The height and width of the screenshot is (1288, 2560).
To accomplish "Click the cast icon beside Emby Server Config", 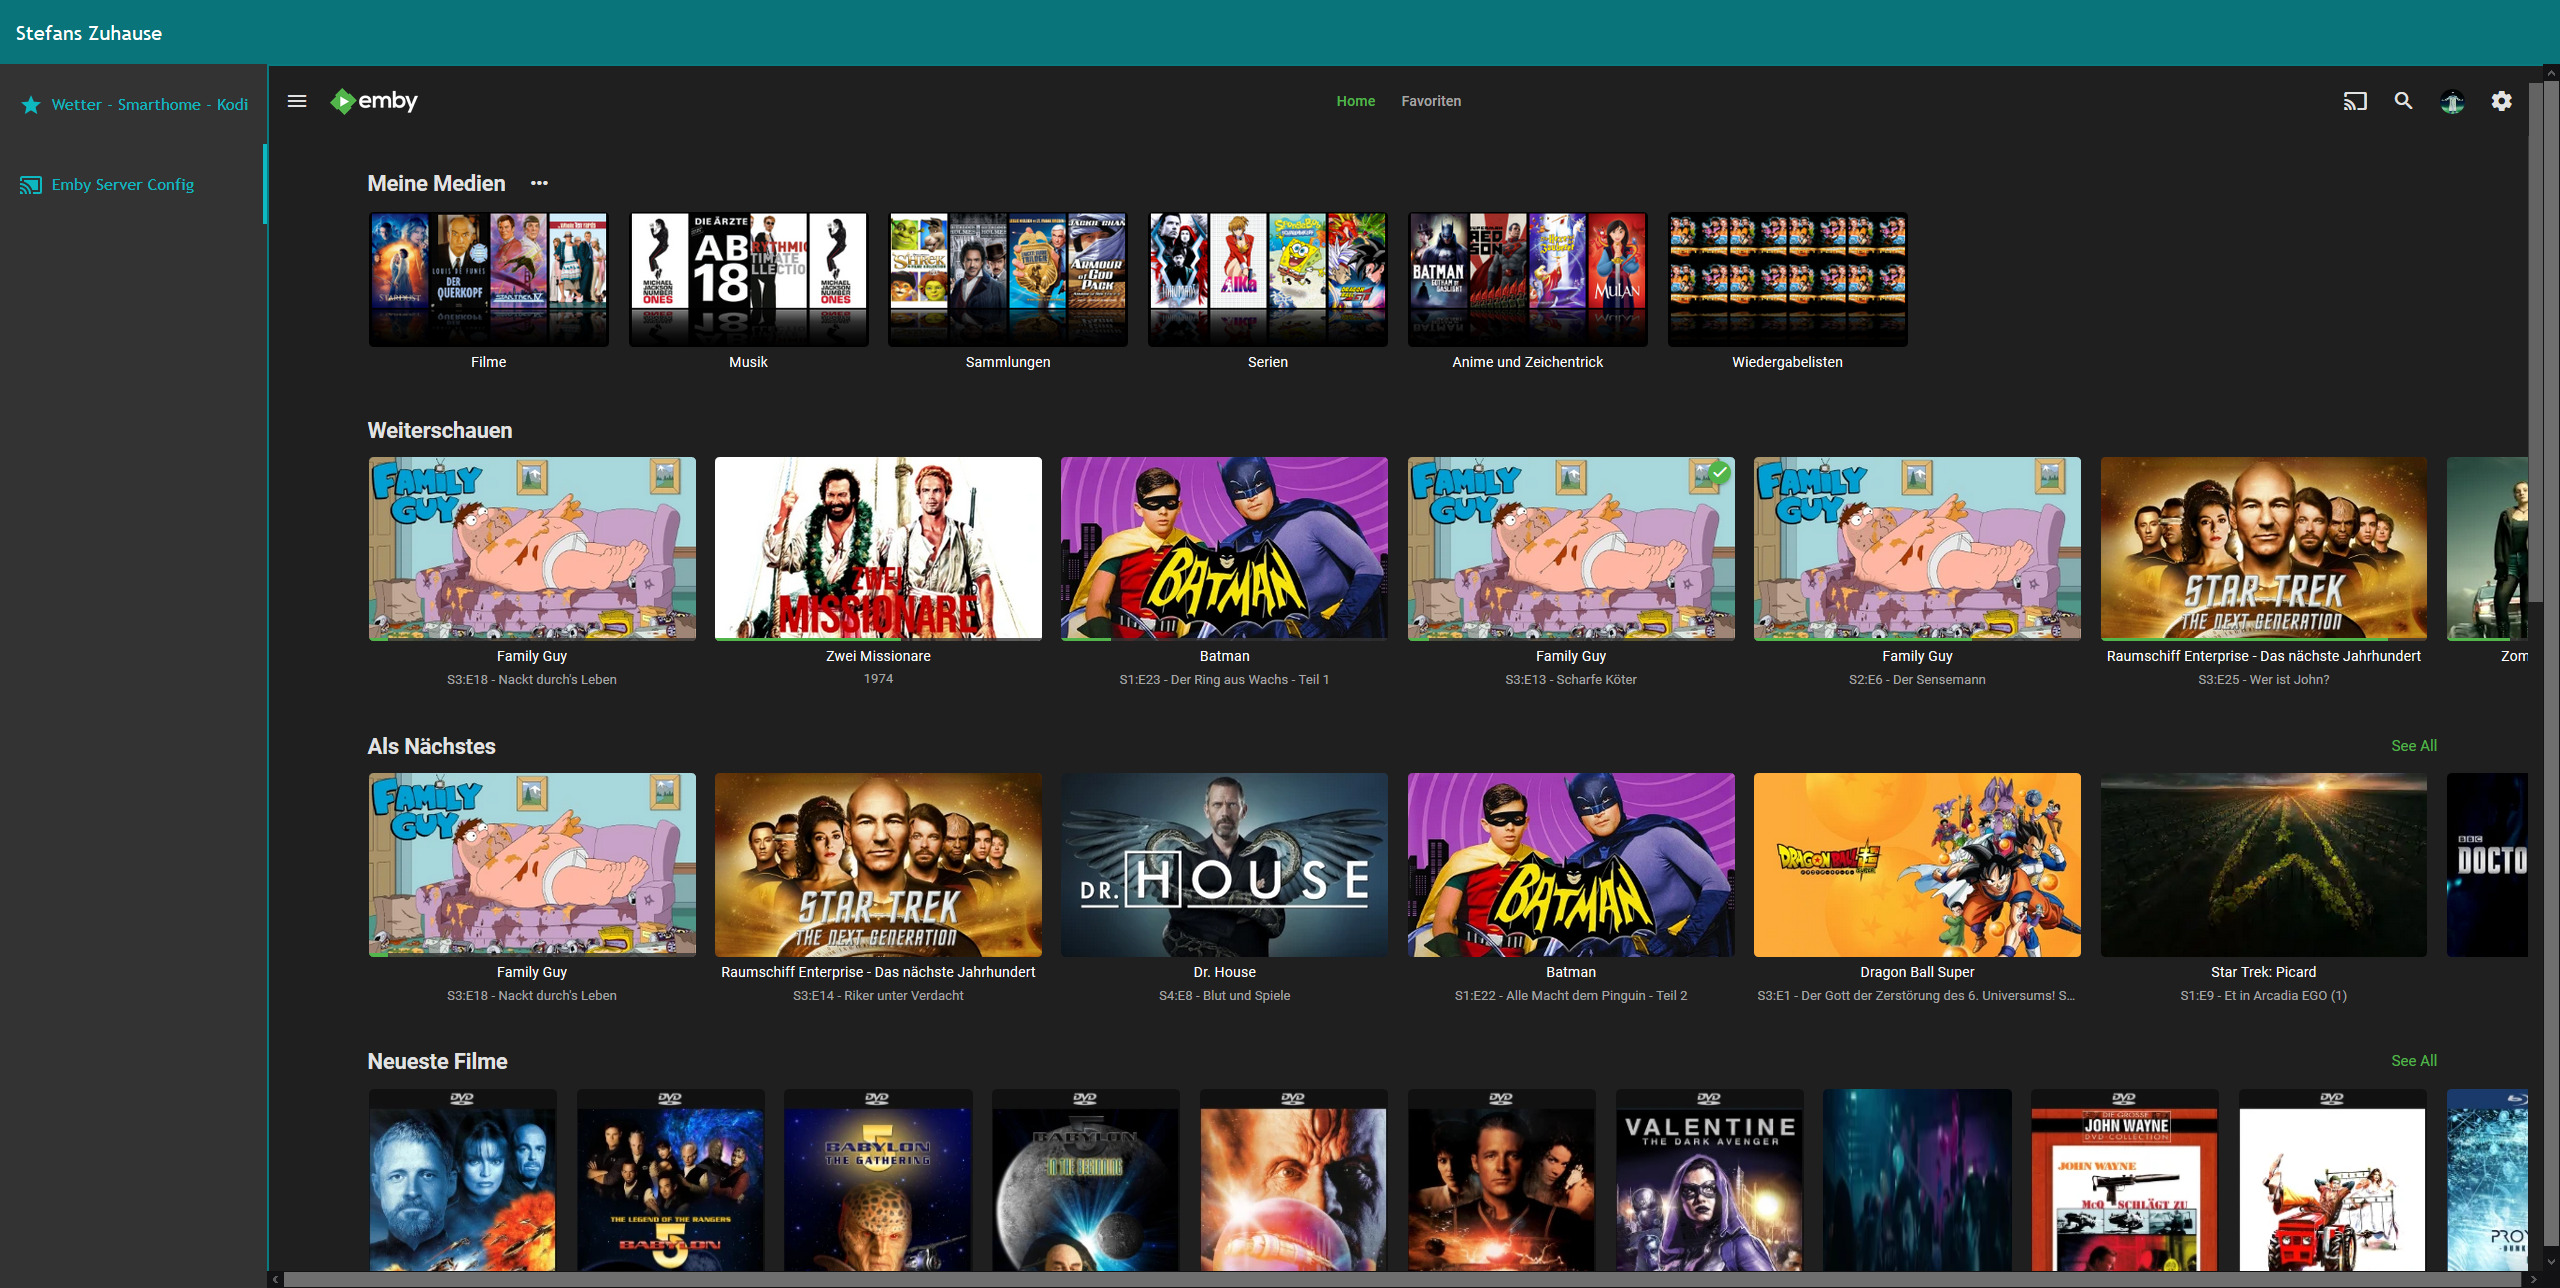I will pyautogui.click(x=31, y=185).
